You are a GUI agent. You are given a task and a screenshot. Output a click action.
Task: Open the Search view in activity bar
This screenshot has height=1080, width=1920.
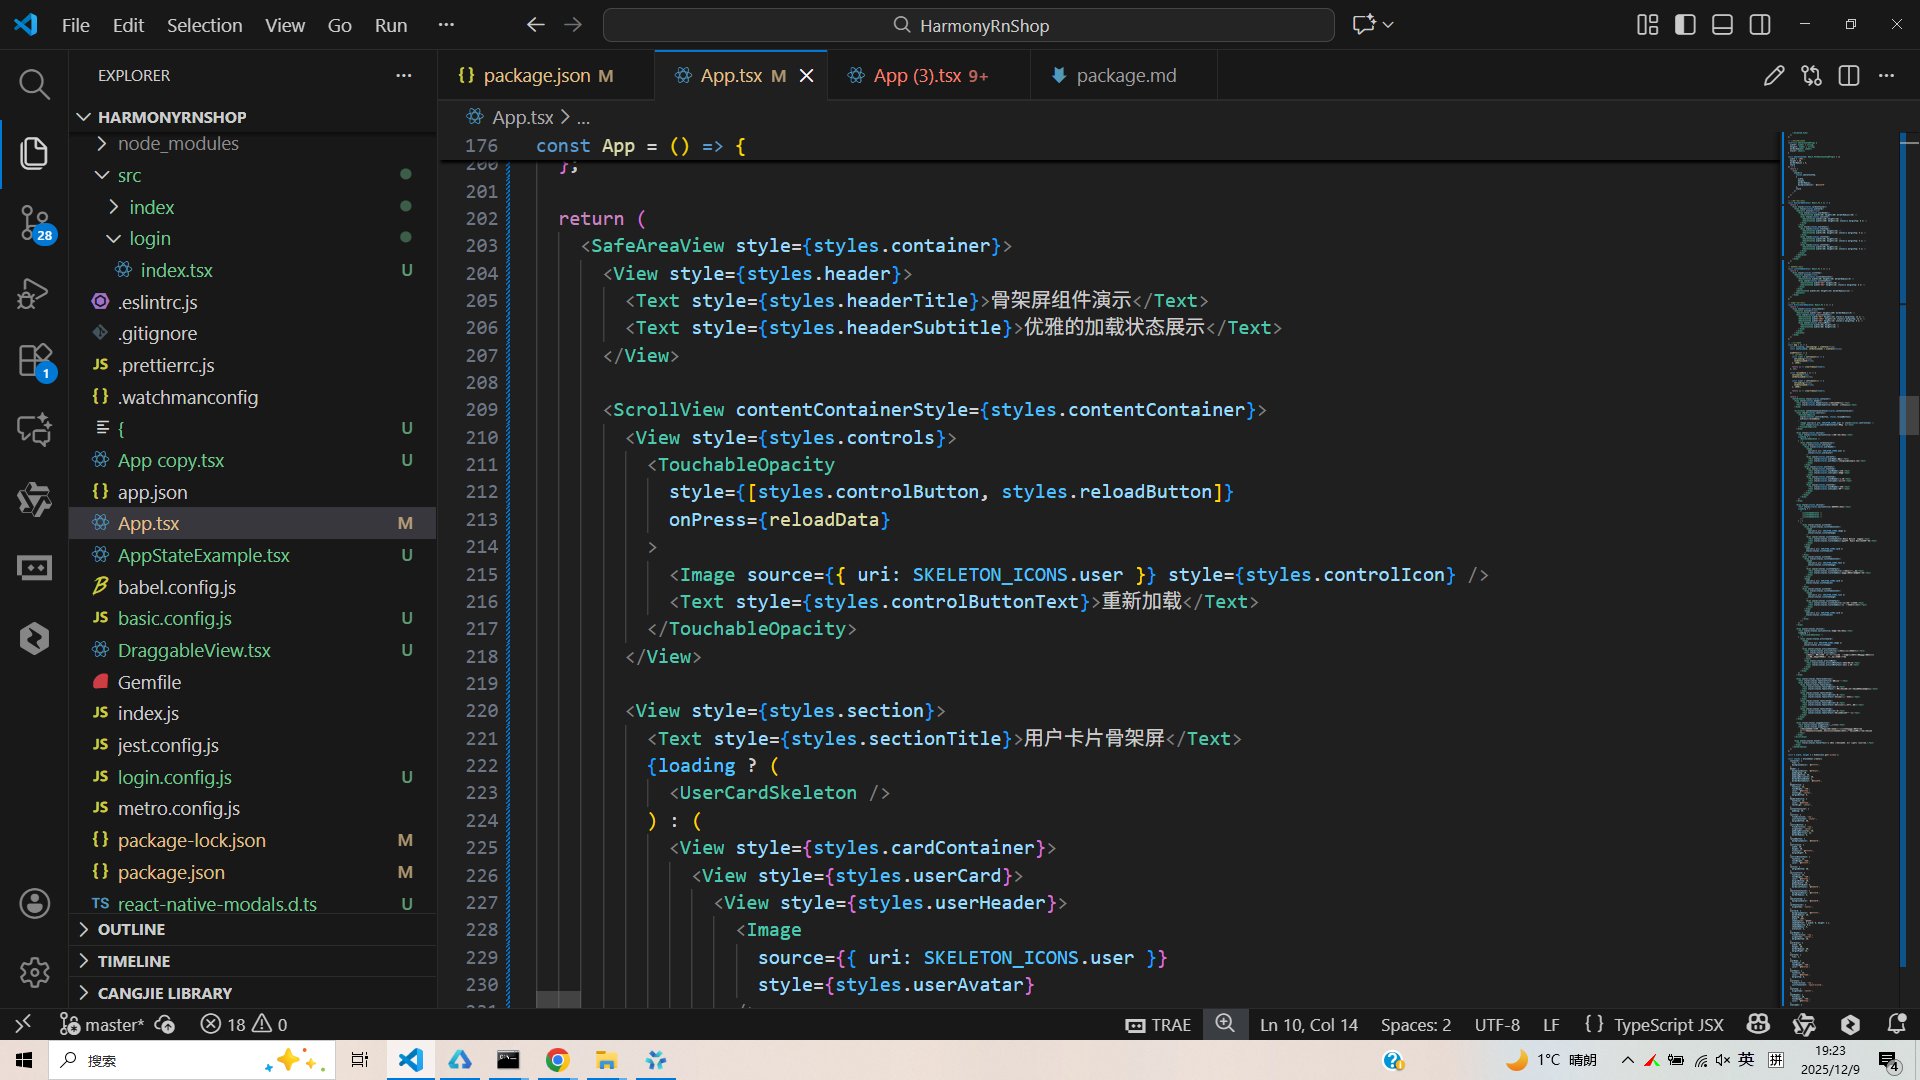pyautogui.click(x=34, y=84)
